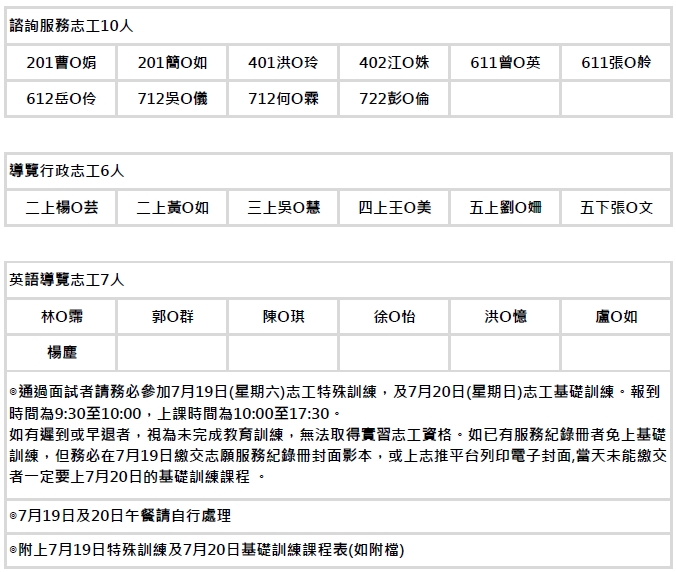This screenshot has height=572, width=676.
Task: Click the cell 五下張O文
Action: point(616,208)
